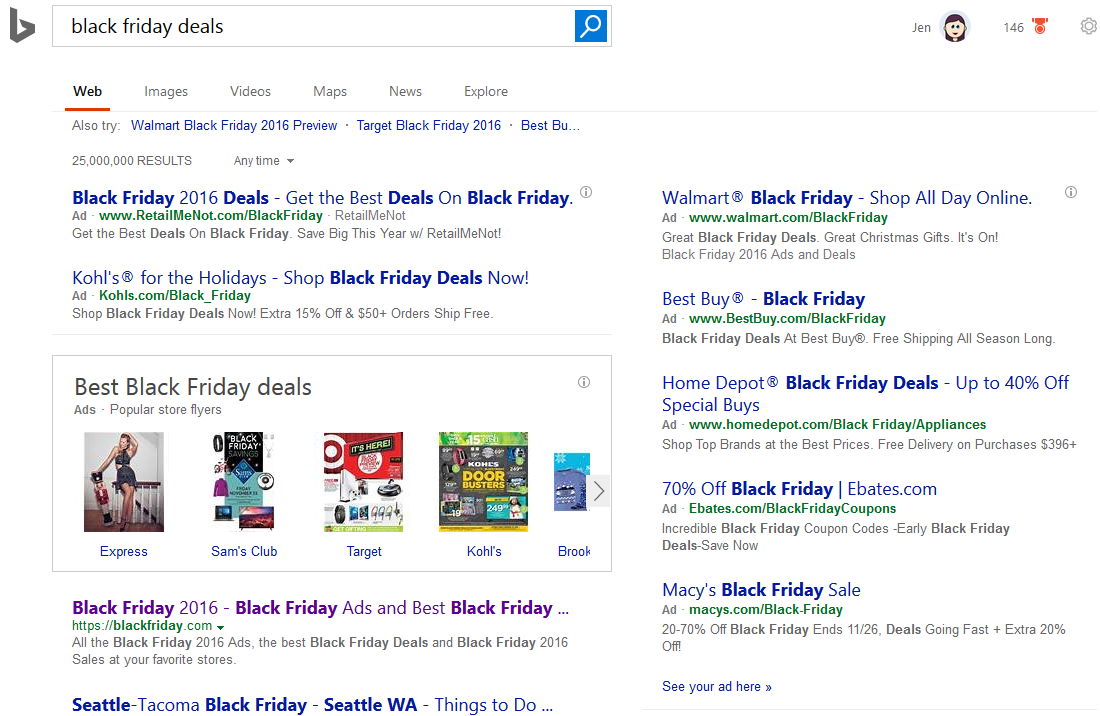Open Jen's profile avatar
Viewport: 1100px width, 716px height.
click(x=955, y=27)
